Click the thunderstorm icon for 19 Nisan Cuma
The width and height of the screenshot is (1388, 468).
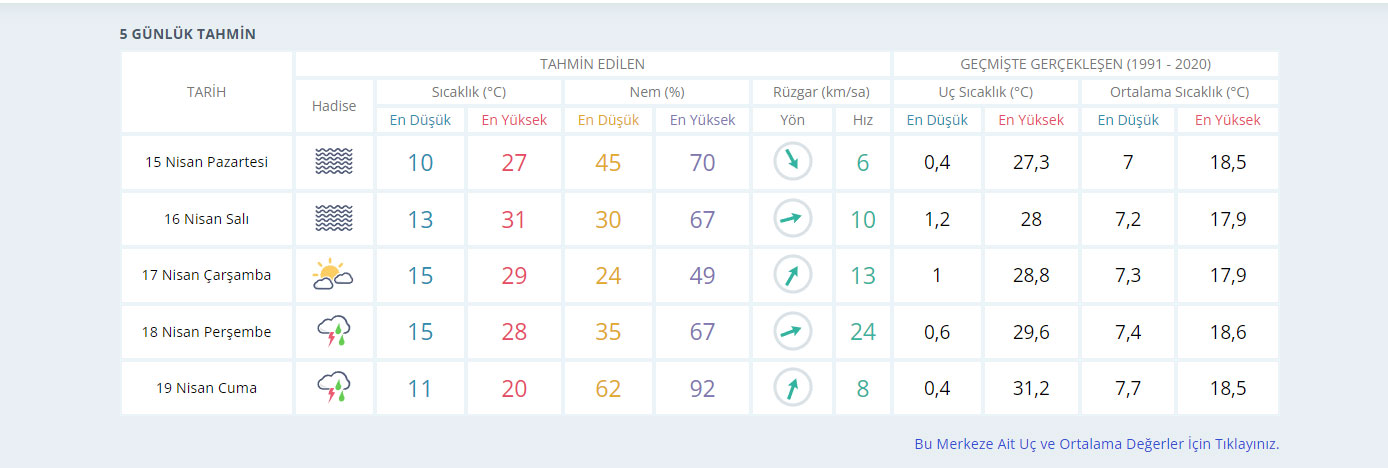tap(334, 388)
